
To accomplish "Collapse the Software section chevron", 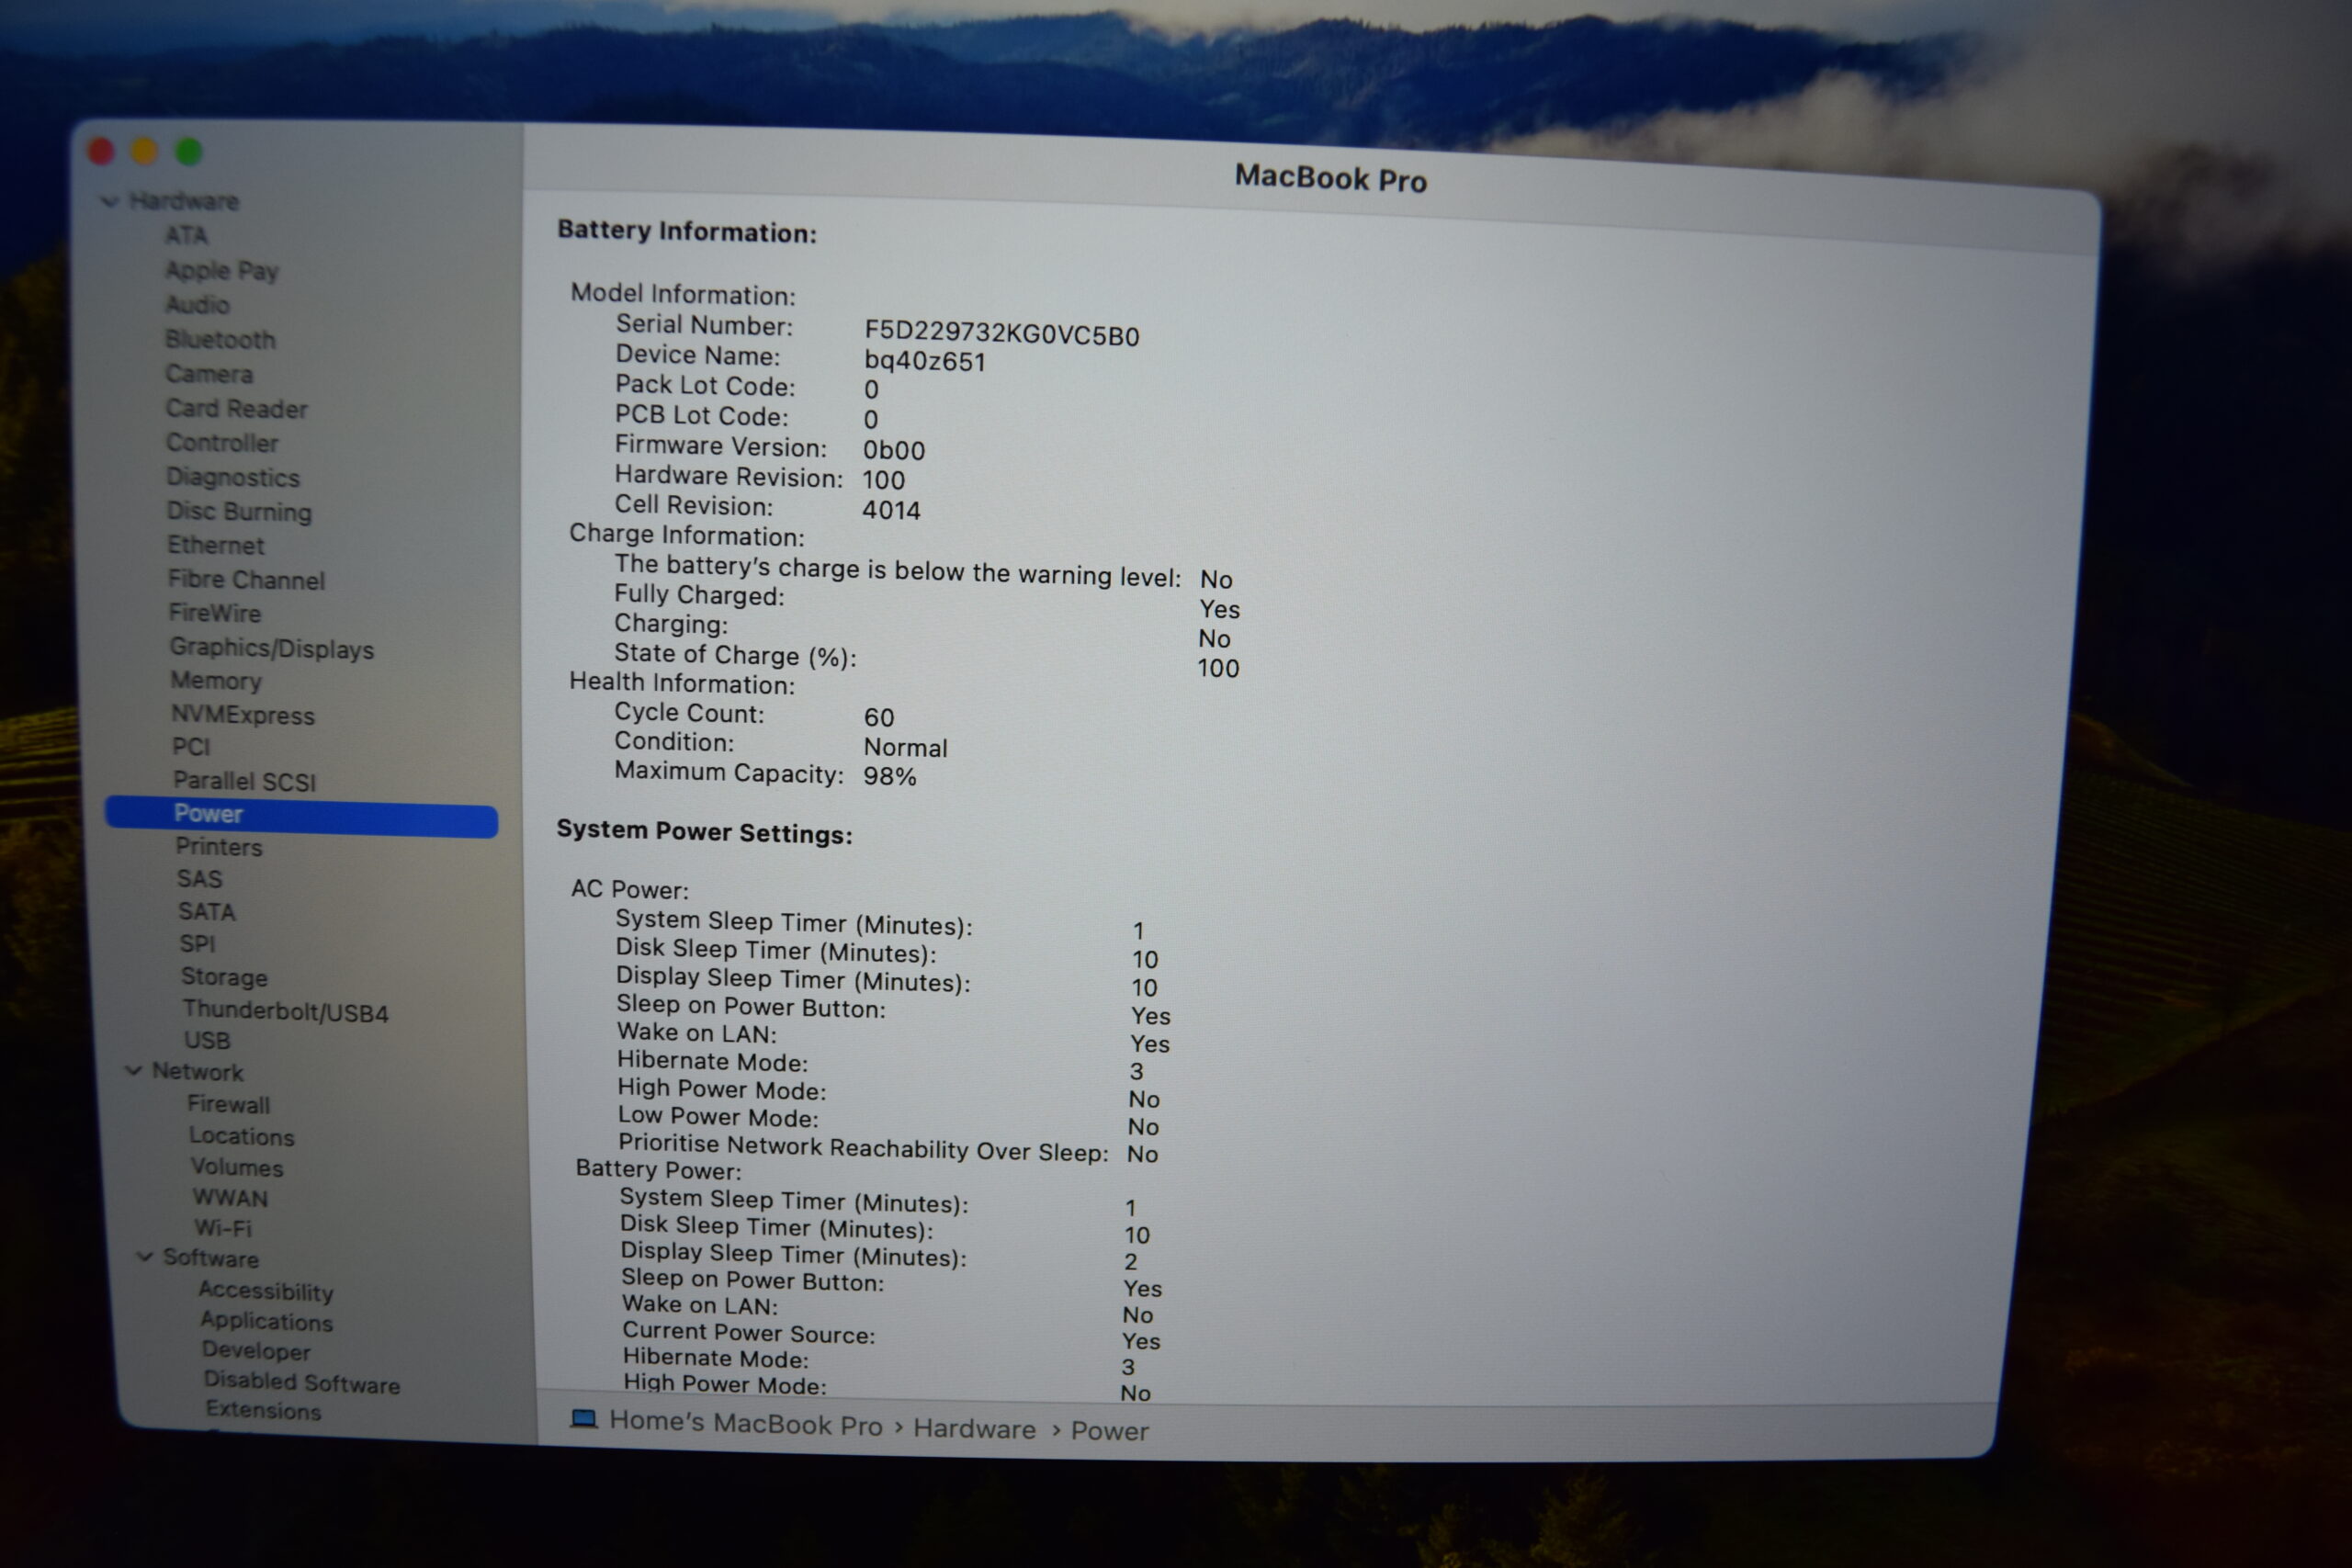I will click(x=145, y=1256).
